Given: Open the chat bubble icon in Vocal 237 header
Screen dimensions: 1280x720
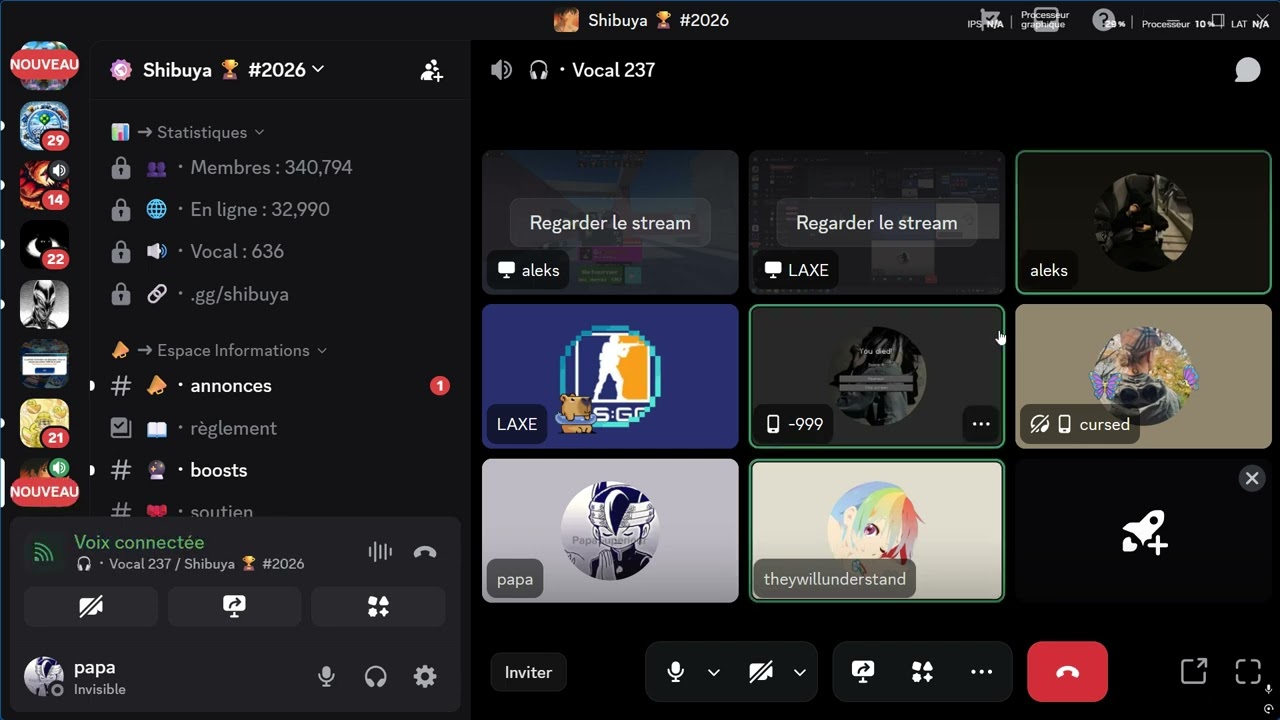Looking at the screenshot, I should pyautogui.click(x=1247, y=70).
